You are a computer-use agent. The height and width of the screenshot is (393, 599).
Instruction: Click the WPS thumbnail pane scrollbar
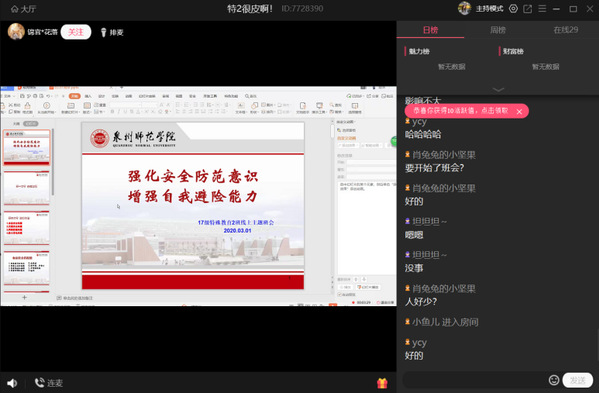[x=53, y=162]
